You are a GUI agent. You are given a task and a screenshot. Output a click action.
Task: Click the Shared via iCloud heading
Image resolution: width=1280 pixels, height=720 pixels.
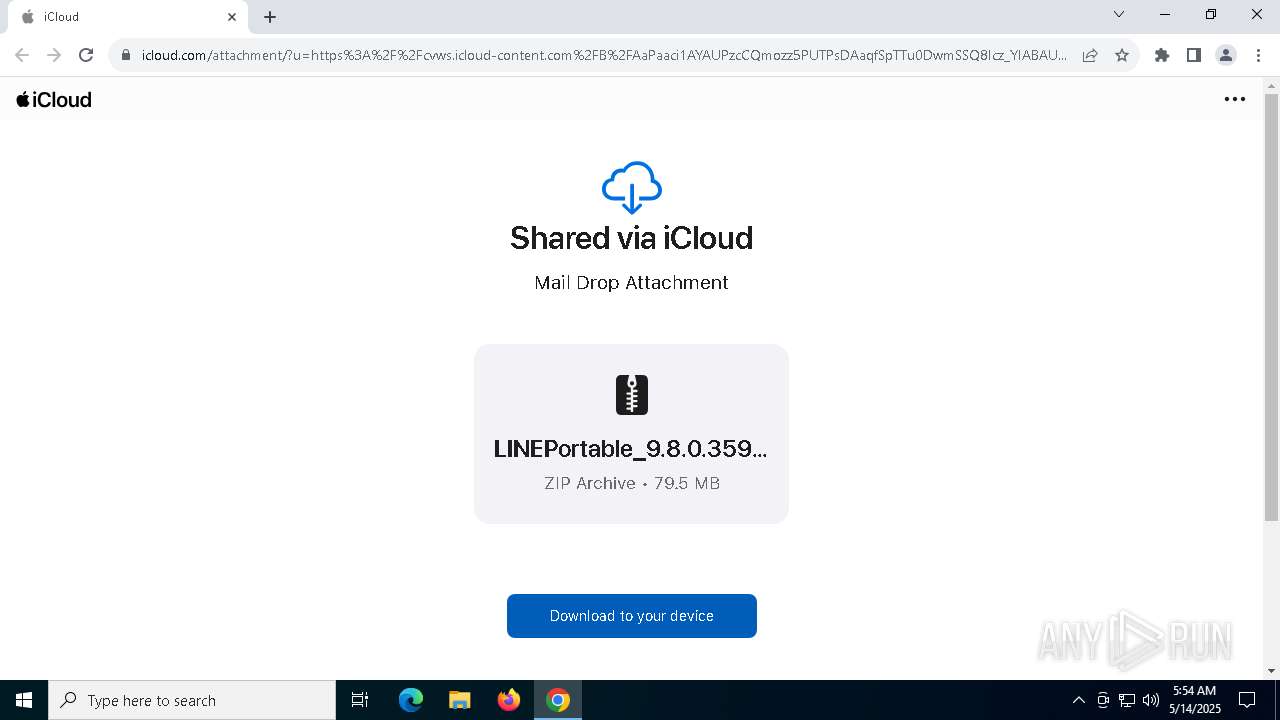coord(631,238)
